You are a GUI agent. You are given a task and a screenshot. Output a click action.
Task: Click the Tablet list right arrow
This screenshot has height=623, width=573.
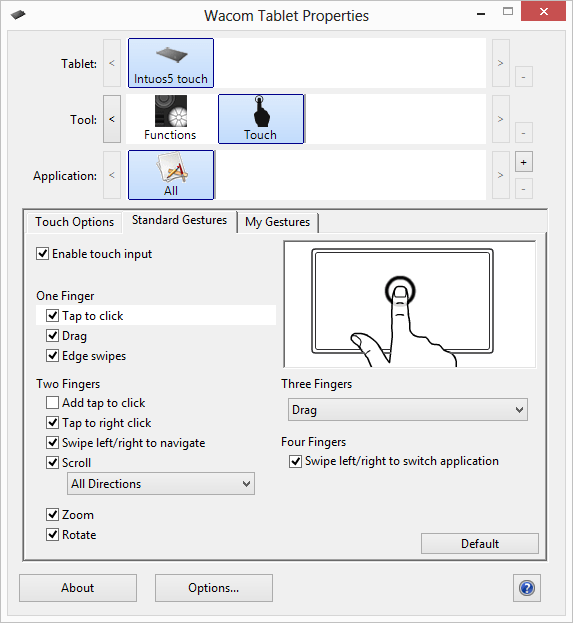point(501,63)
